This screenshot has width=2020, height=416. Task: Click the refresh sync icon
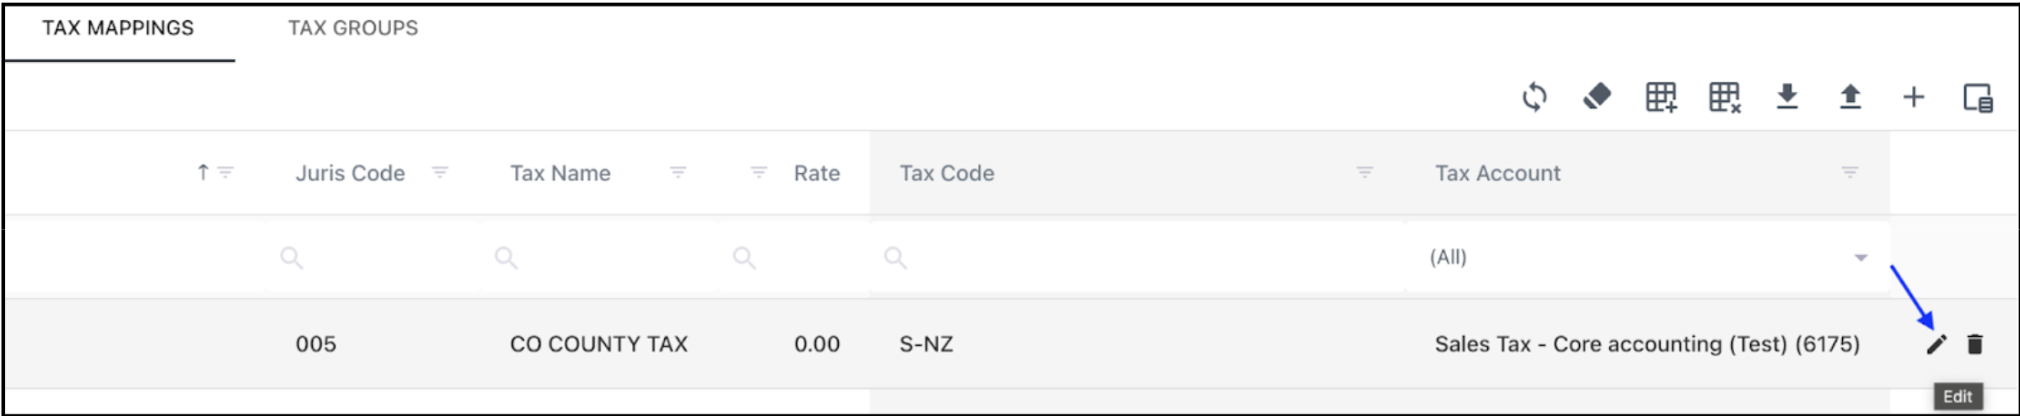[1534, 97]
